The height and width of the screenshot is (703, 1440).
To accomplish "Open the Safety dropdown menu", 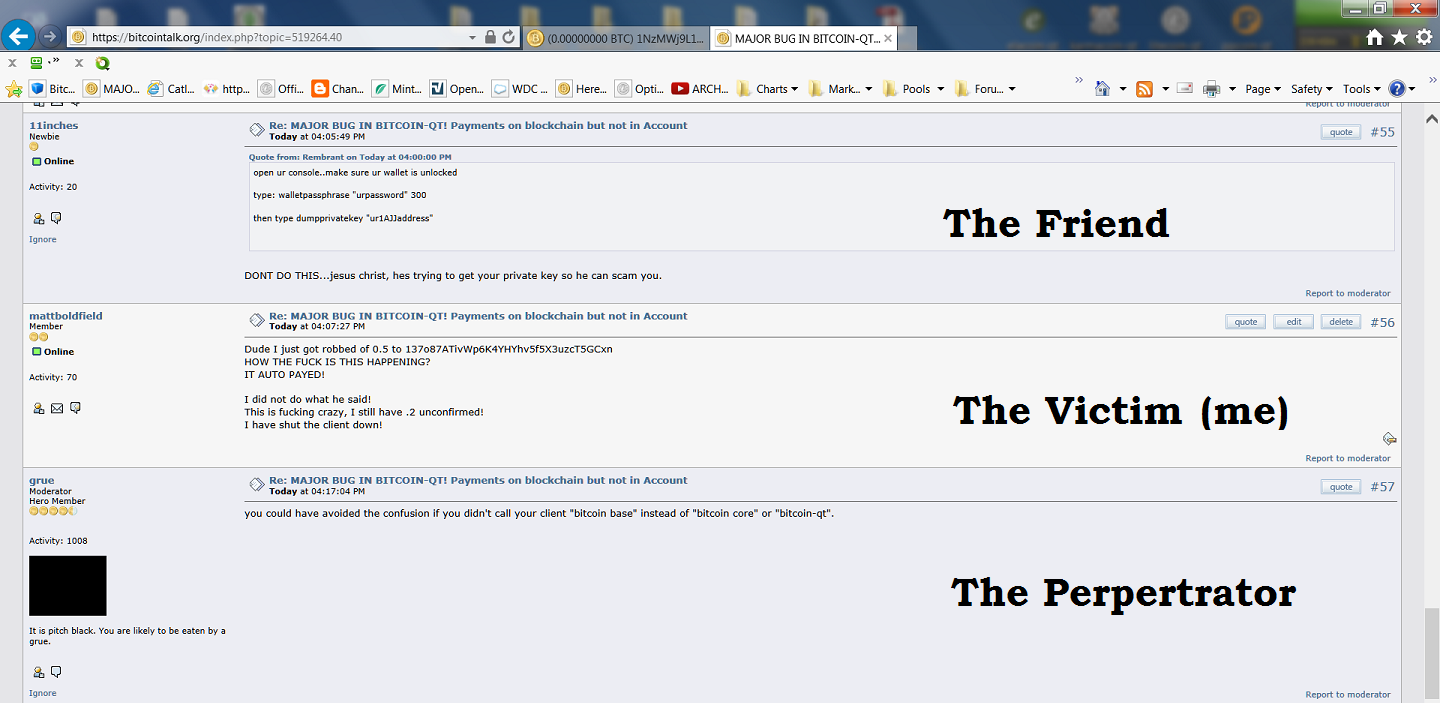I will pos(1313,89).
